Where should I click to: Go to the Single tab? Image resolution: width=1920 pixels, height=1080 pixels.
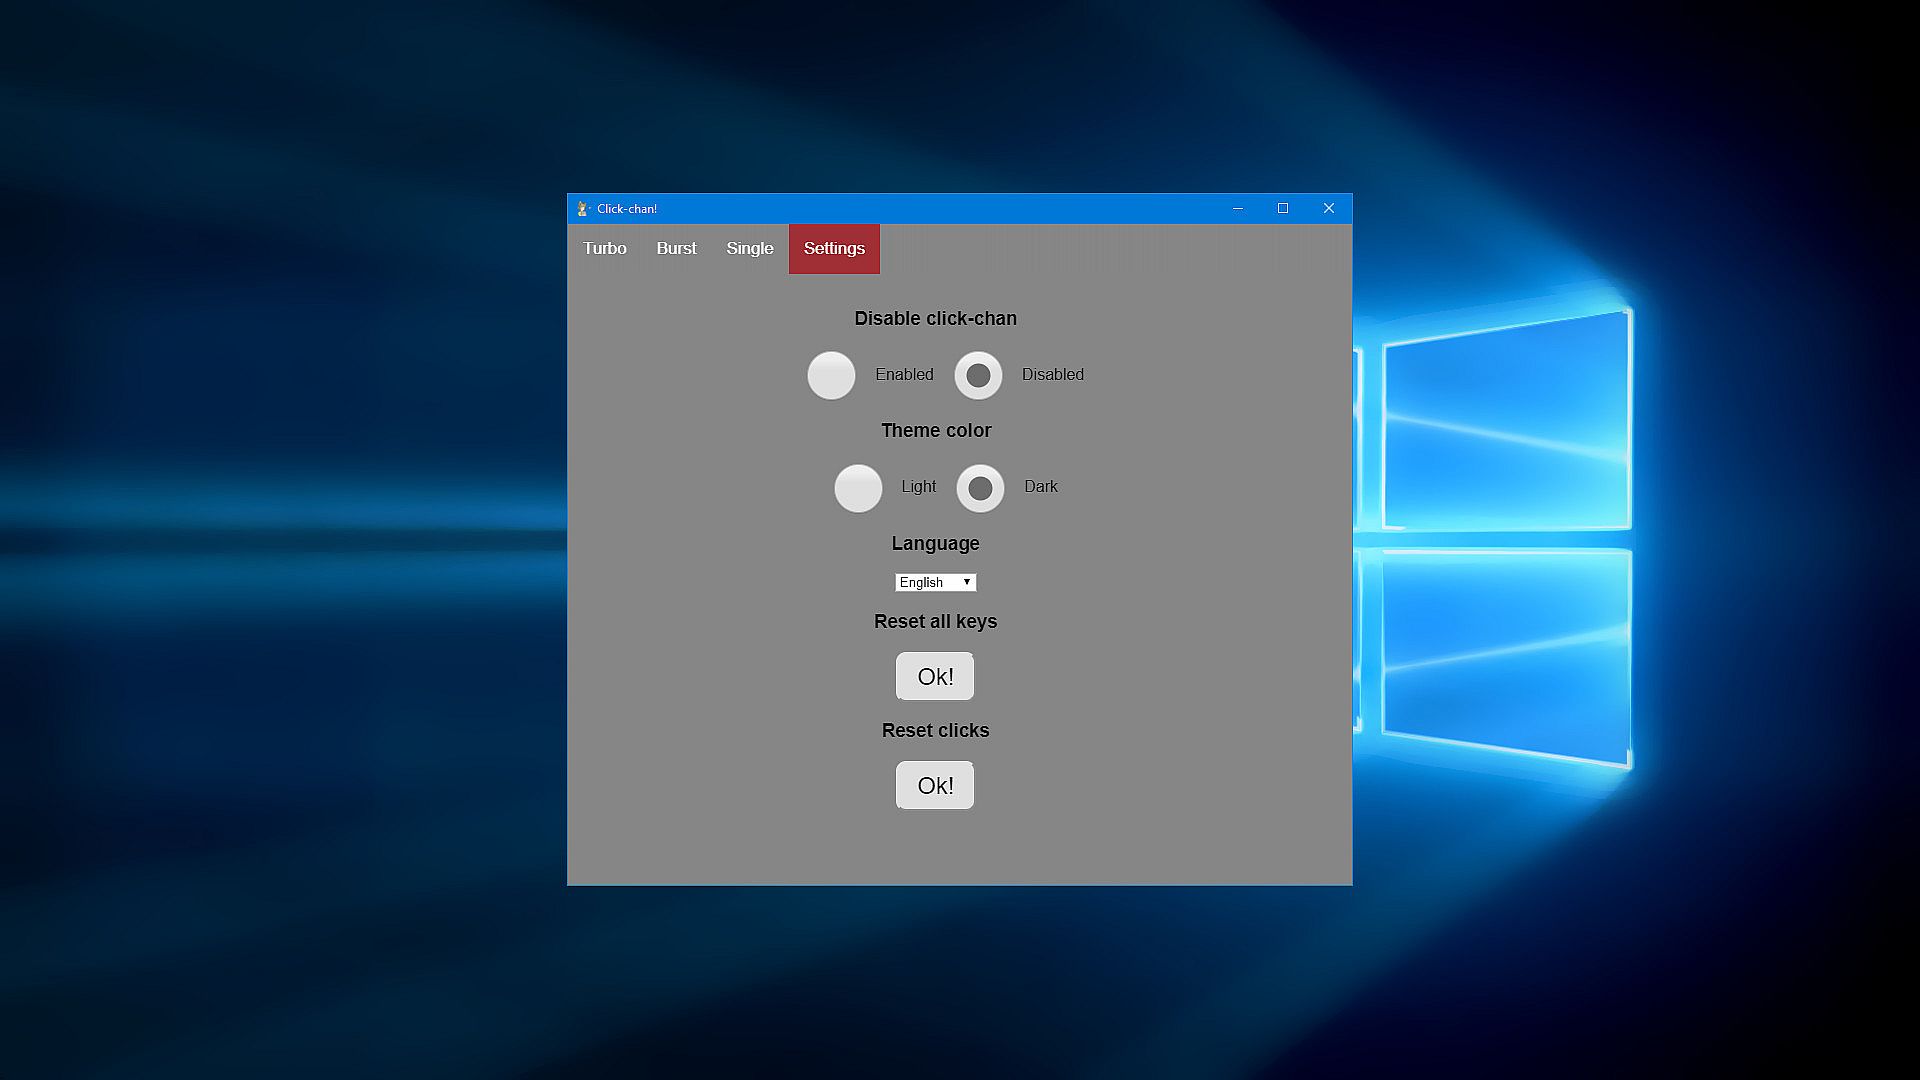(x=750, y=249)
